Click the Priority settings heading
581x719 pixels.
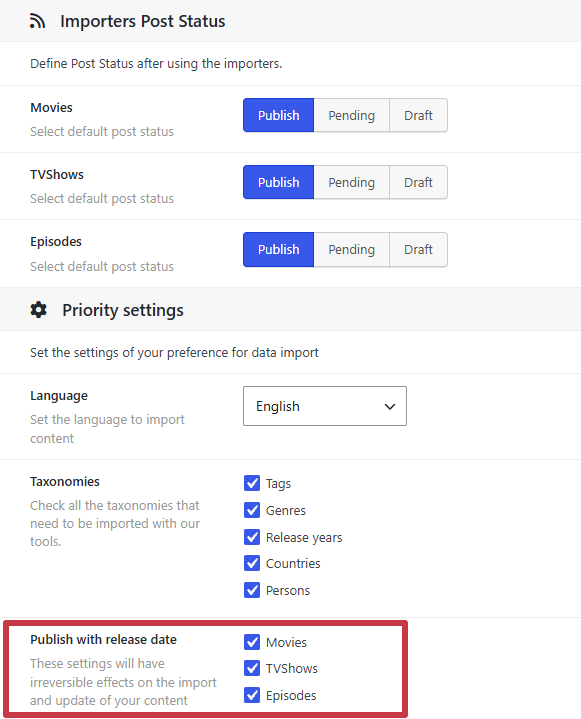click(123, 310)
